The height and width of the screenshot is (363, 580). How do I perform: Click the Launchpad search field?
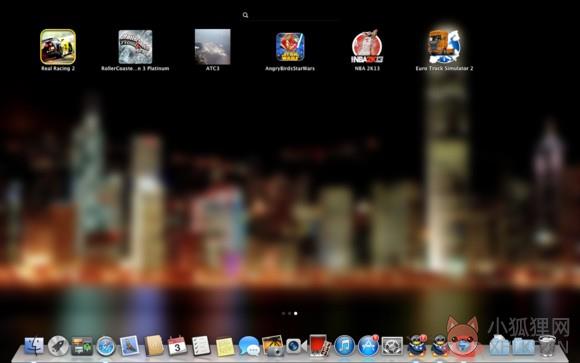pyautogui.click(x=290, y=15)
